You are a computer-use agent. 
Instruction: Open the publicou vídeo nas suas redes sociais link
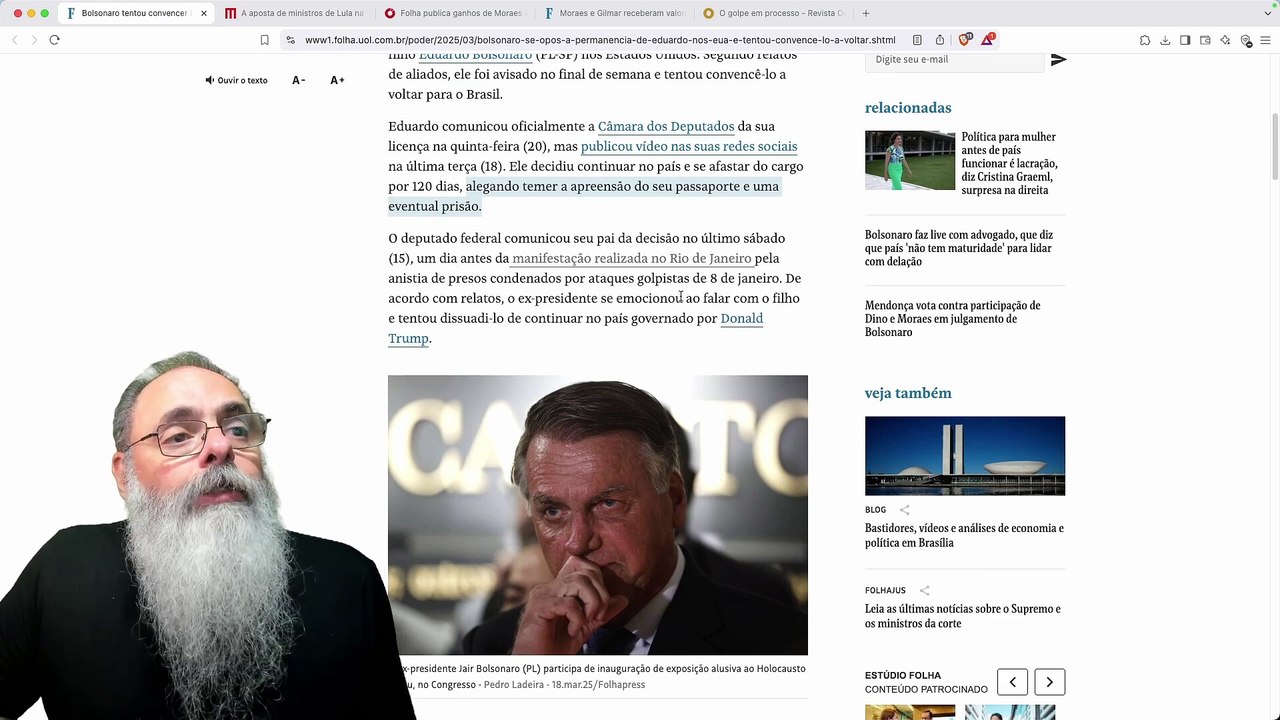(689, 147)
